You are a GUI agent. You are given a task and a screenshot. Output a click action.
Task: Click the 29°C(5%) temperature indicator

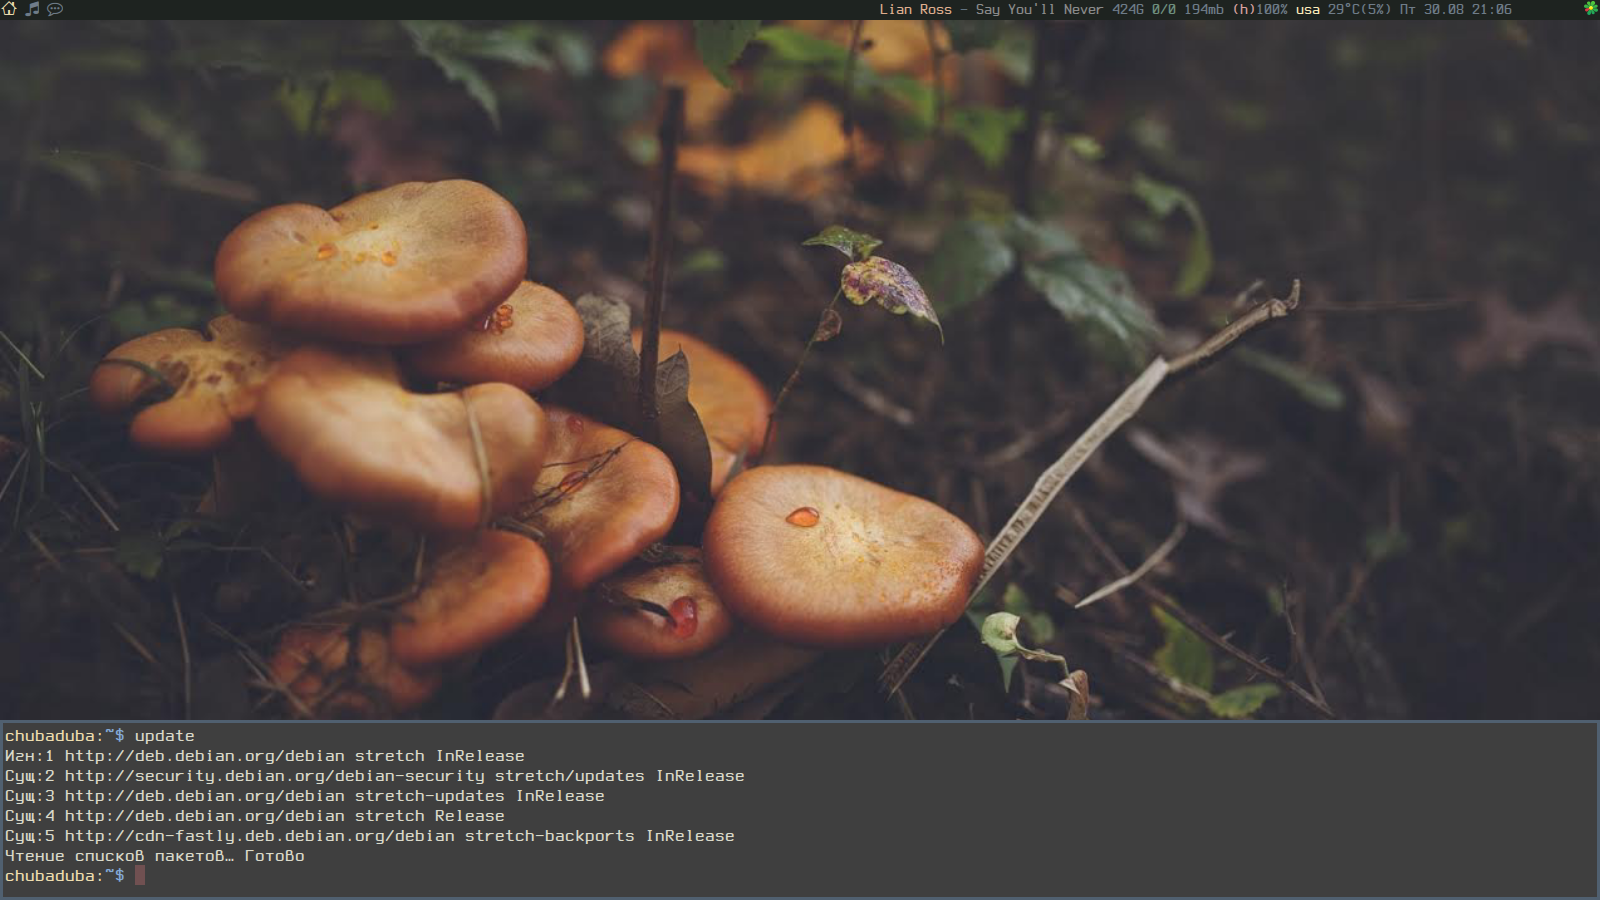point(1360,9)
